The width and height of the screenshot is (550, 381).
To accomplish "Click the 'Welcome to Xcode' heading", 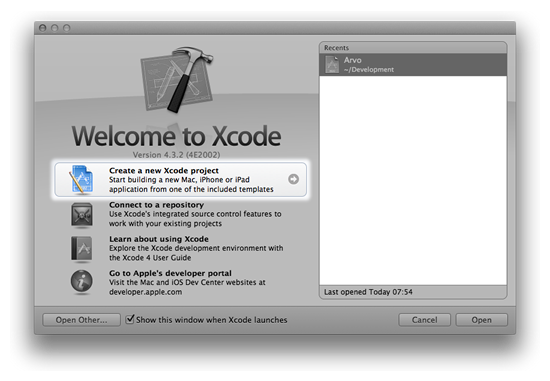I will click(x=176, y=136).
